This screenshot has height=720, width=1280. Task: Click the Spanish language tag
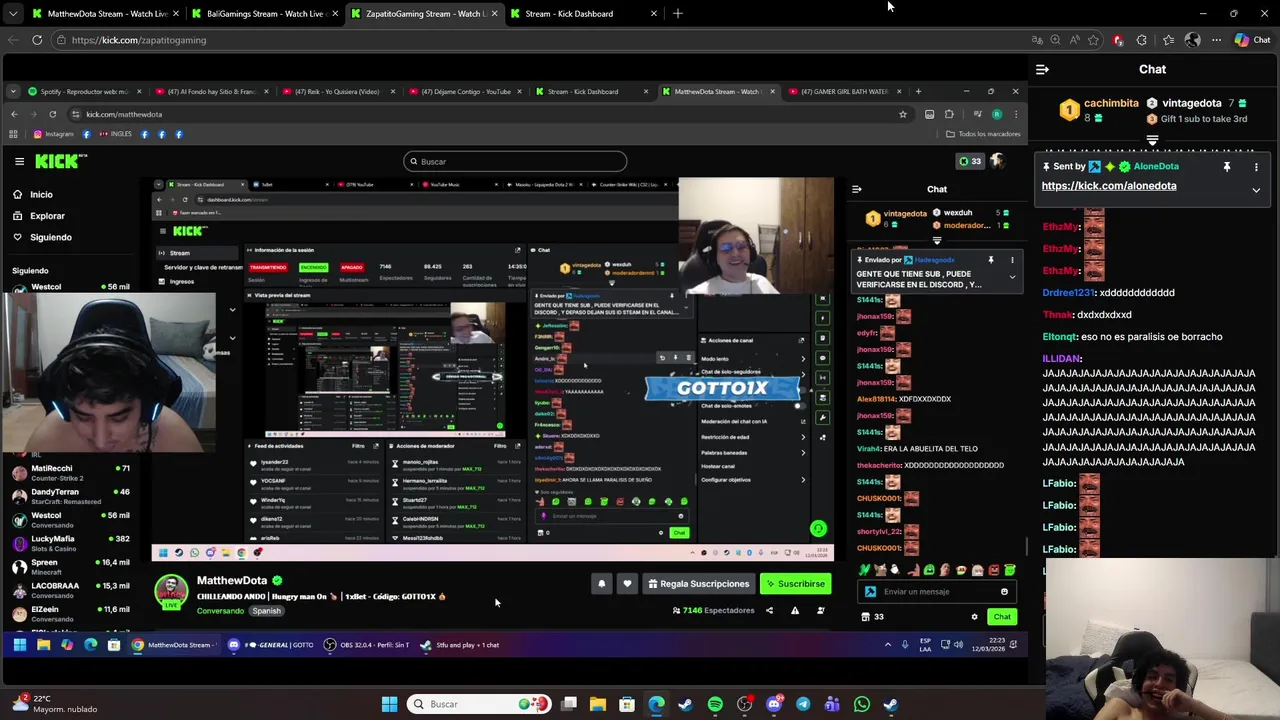[x=266, y=611]
